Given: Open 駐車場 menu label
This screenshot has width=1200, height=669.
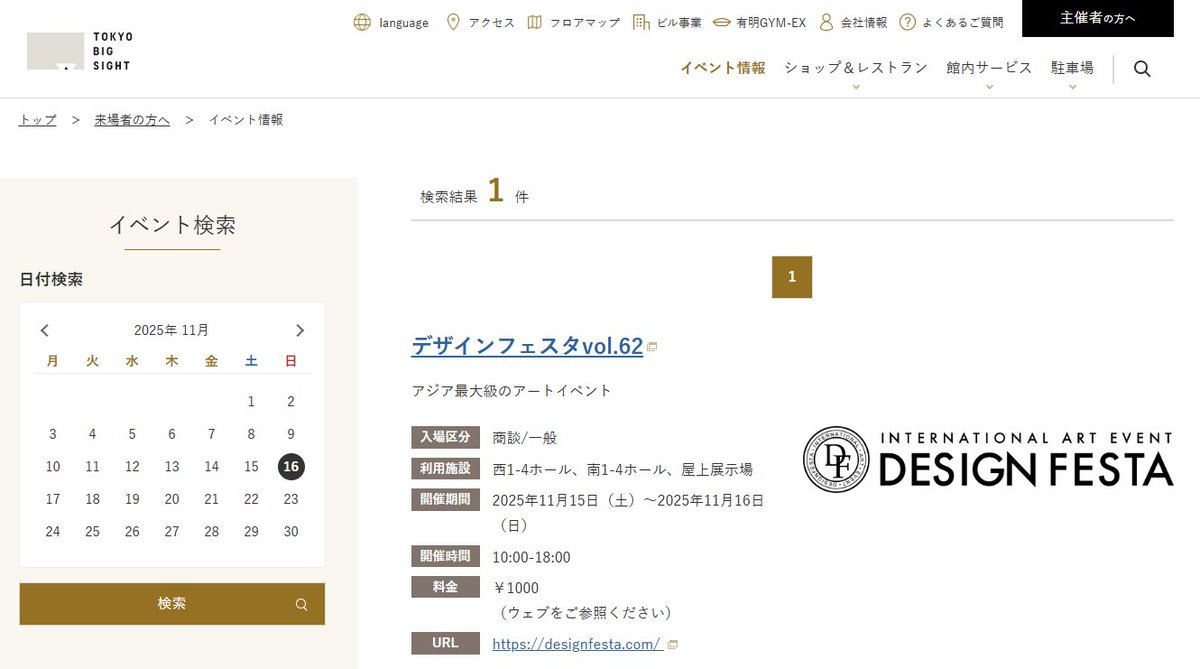Looking at the screenshot, I should point(1072,68).
